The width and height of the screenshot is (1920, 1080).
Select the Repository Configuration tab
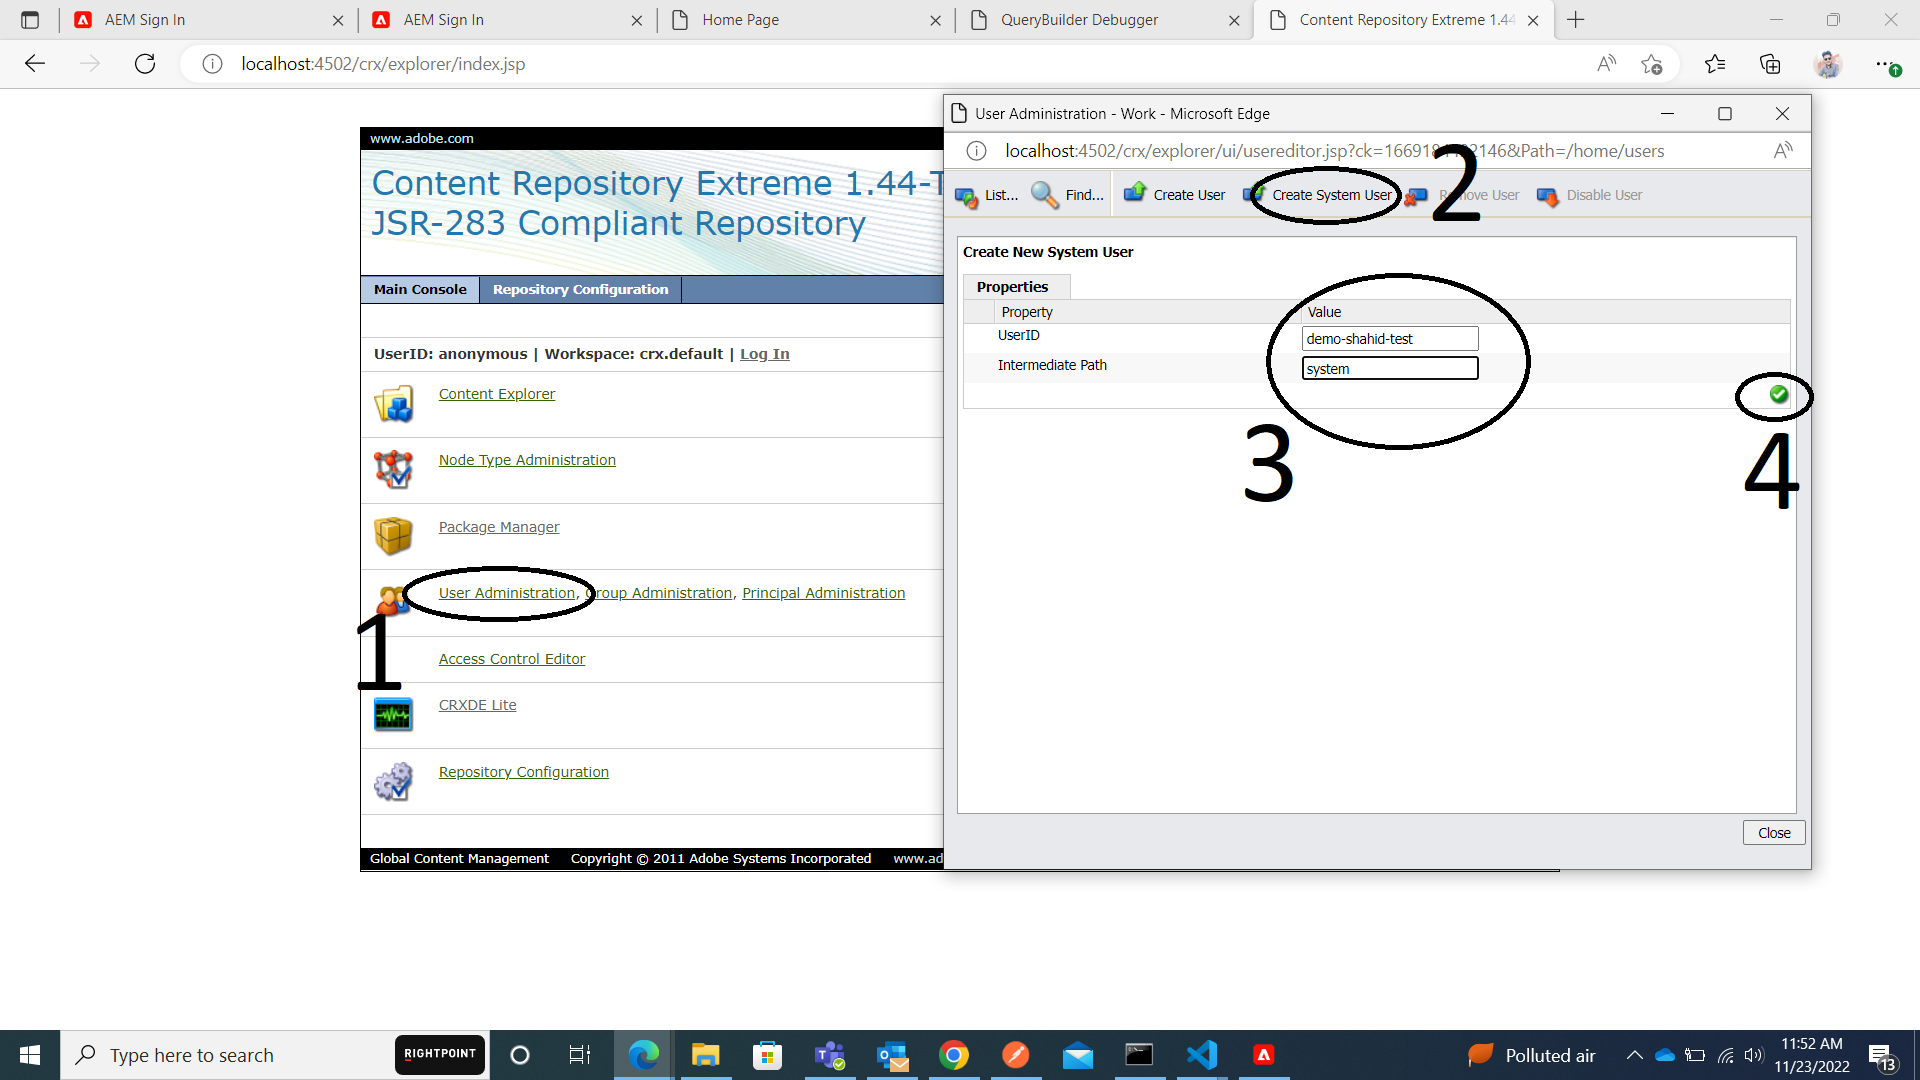(580, 289)
